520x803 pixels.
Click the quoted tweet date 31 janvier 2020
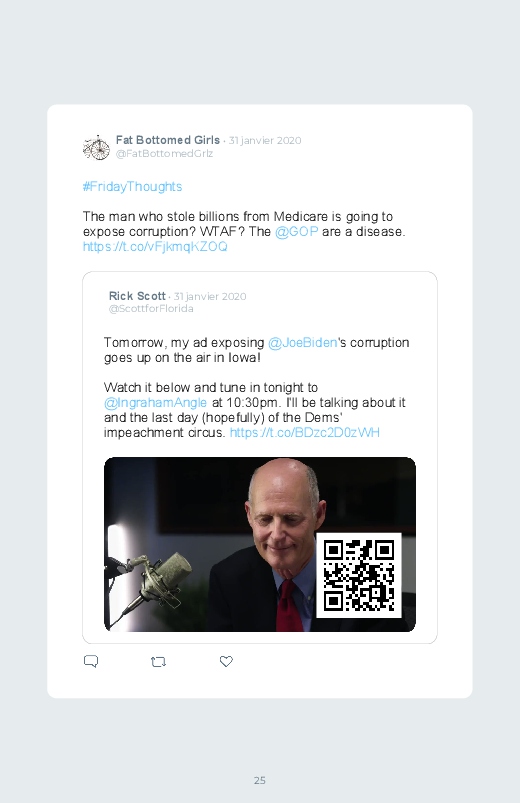click(x=210, y=297)
